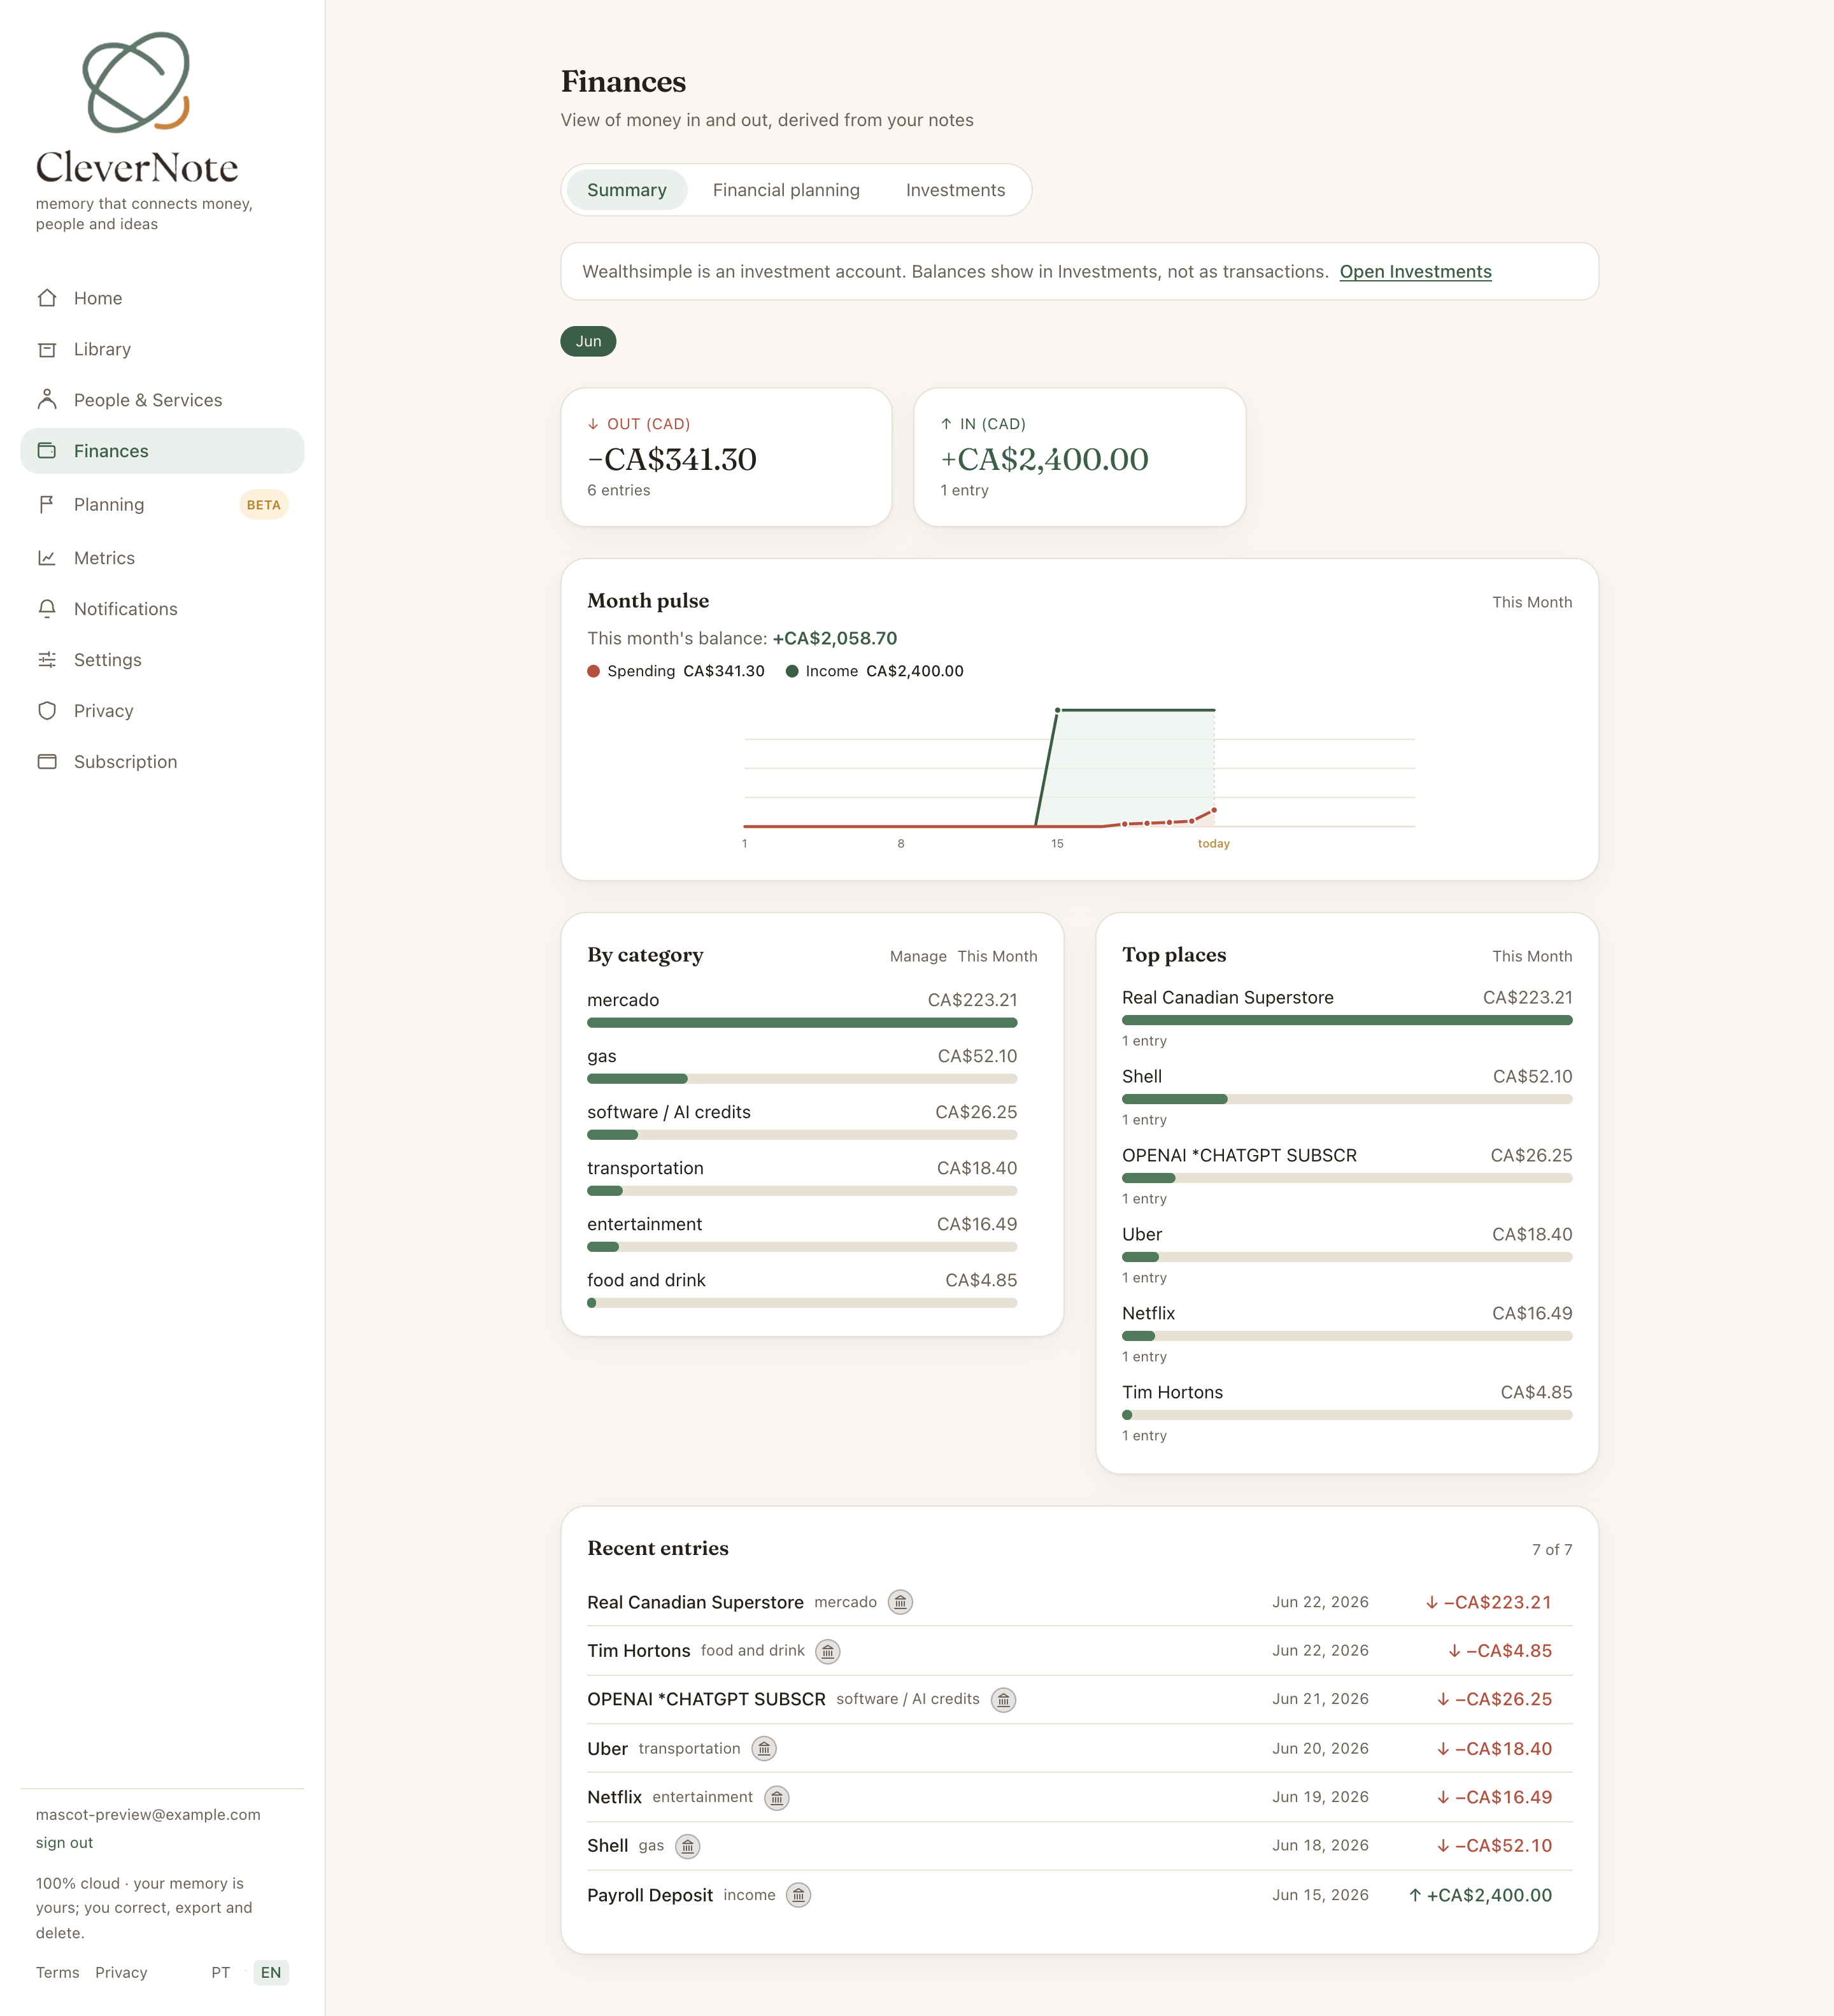This screenshot has height=2016, width=1834.
Task: Open This Month filter in Month pulse
Action: 1532,603
